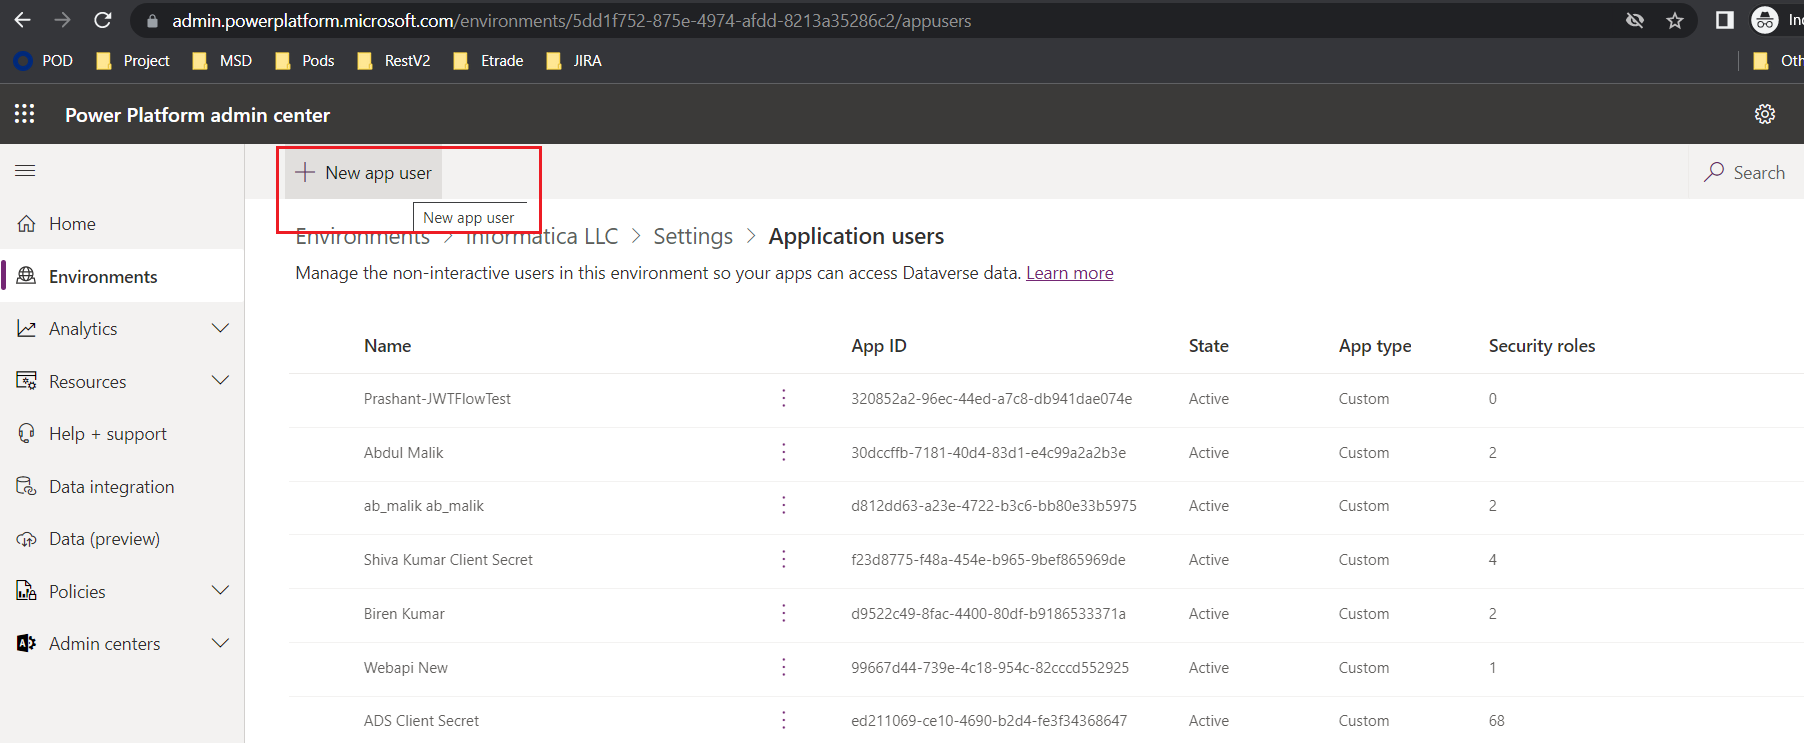Bookmark this page with star icon
This screenshot has width=1804, height=743.
click(x=1675, y=20)
